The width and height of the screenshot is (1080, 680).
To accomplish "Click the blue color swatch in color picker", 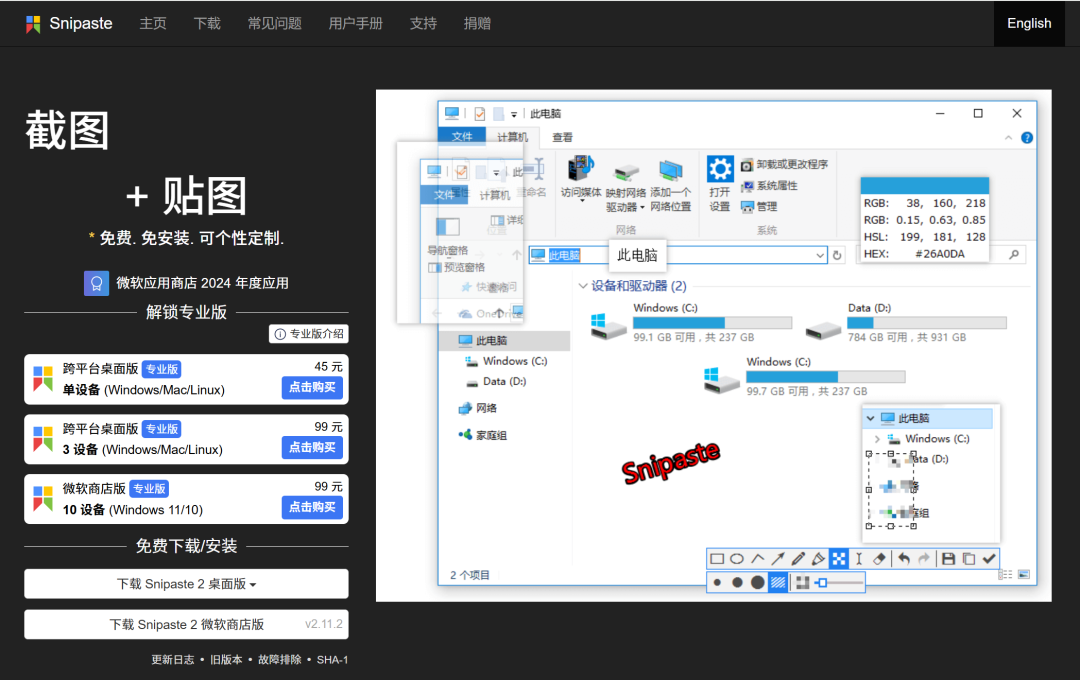I will [x=924, y=185].
